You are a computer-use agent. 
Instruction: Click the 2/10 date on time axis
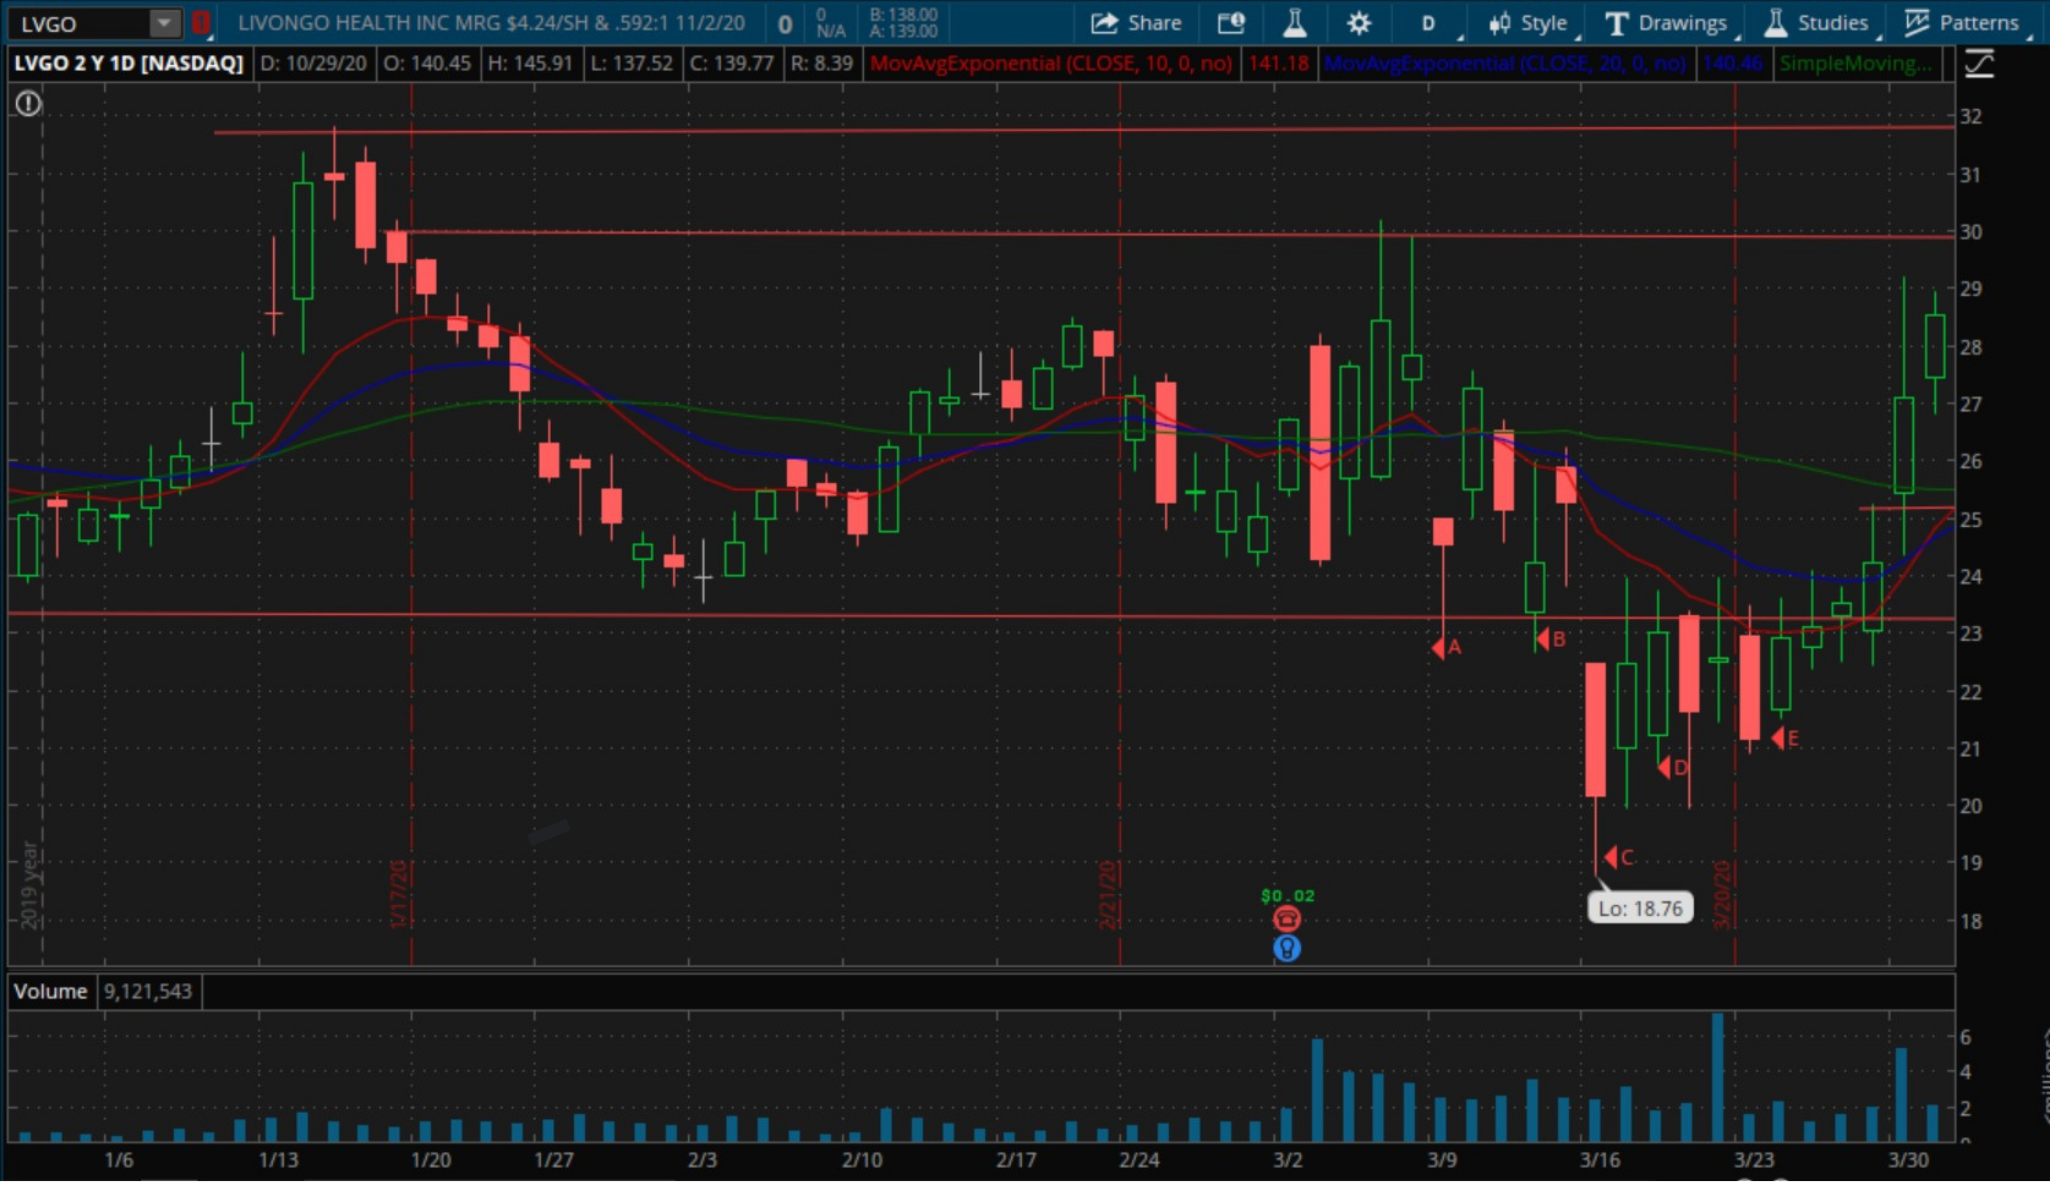click(x=862, y=1160)
